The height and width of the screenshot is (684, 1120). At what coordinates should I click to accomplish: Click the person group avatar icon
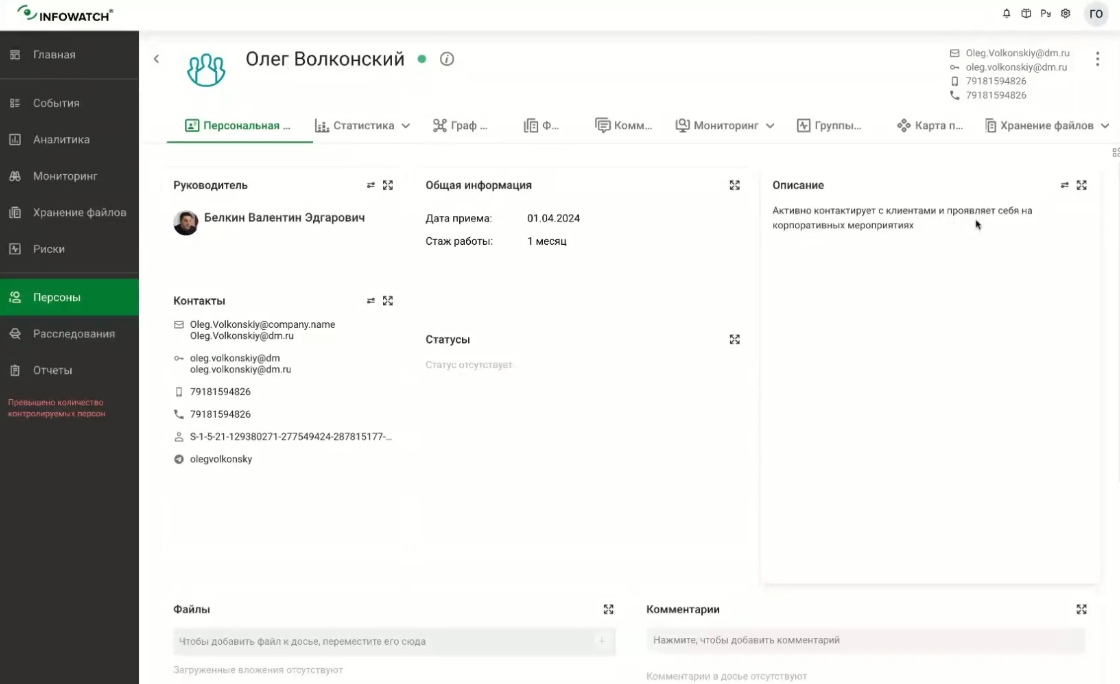pos(206,70)
